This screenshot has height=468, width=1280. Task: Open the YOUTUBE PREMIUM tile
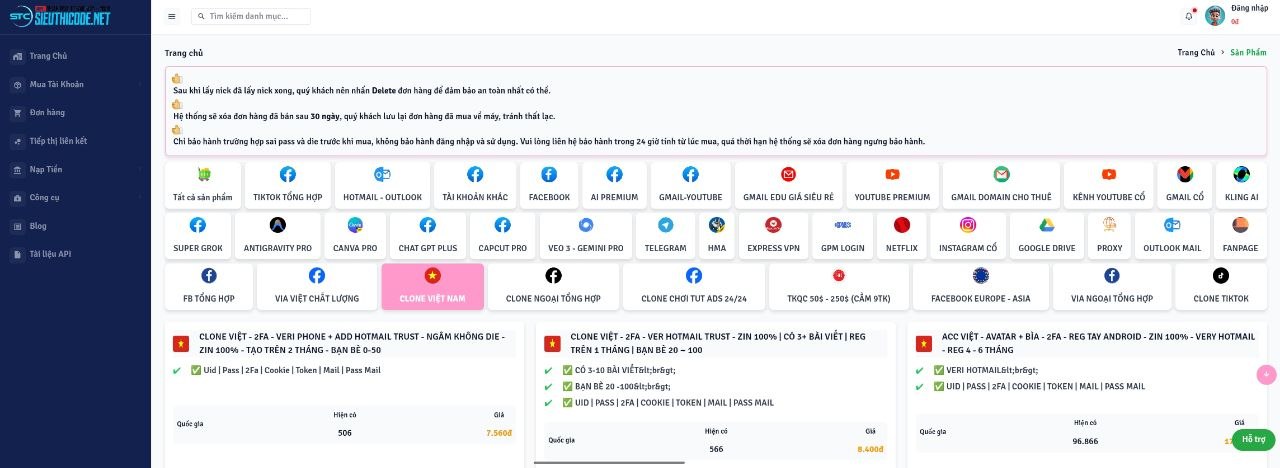(x=892, y=185)
